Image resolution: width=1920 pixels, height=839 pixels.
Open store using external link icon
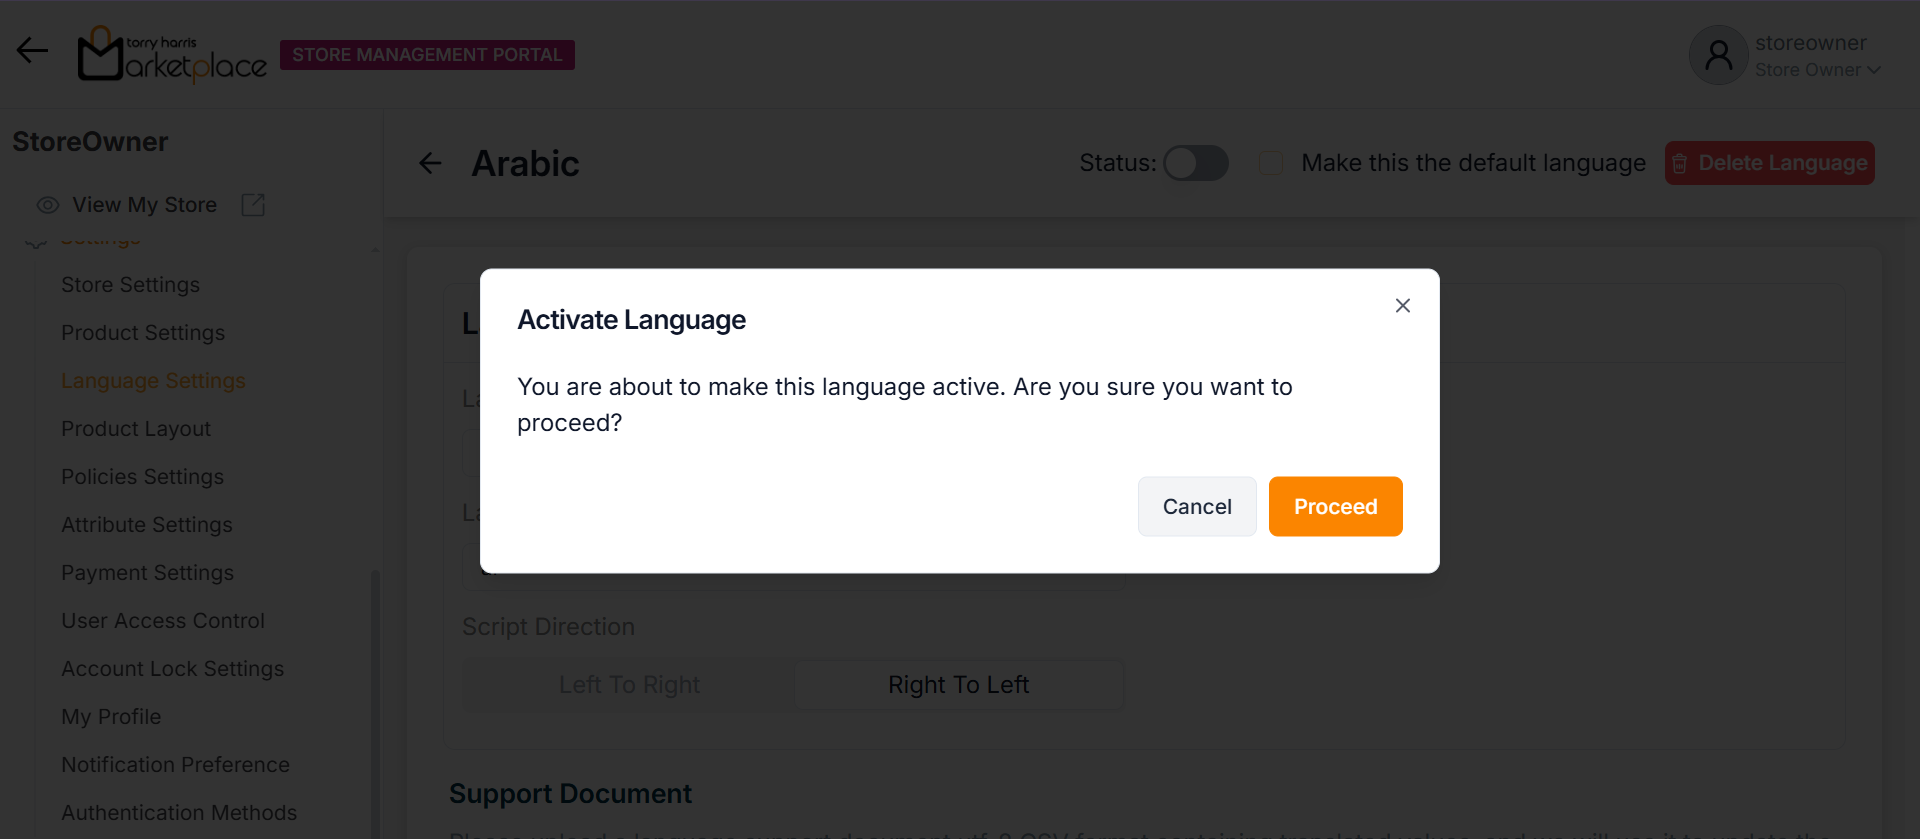coord(253,205)
